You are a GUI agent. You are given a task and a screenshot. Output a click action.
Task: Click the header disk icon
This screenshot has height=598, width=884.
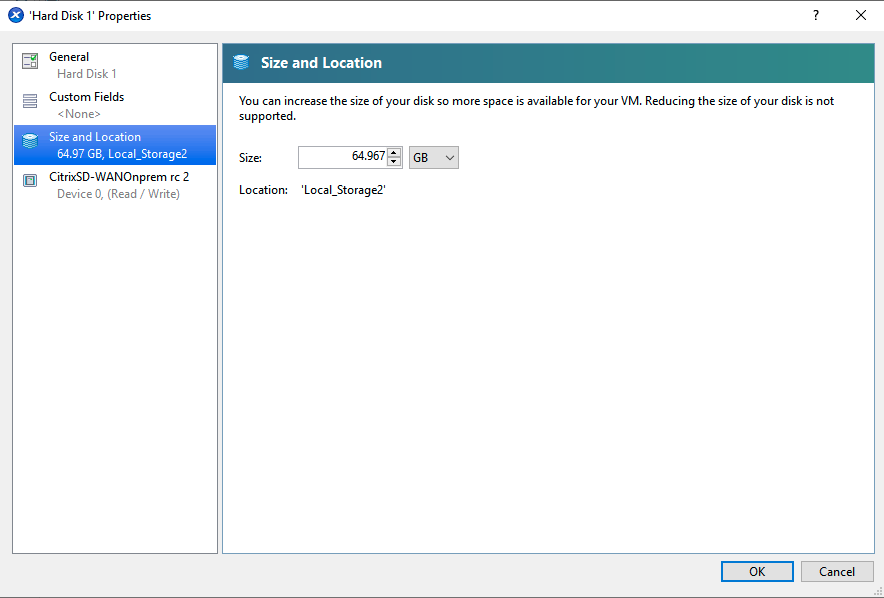[x=241, y=63]
